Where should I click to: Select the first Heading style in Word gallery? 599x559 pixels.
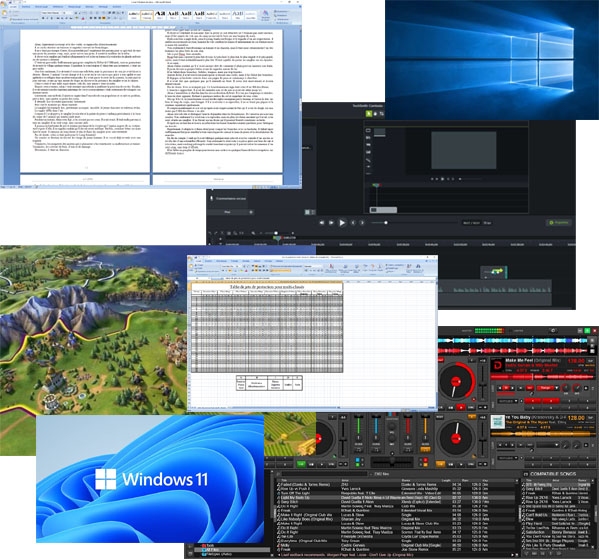pyautogui.click(x=160, y=15)
